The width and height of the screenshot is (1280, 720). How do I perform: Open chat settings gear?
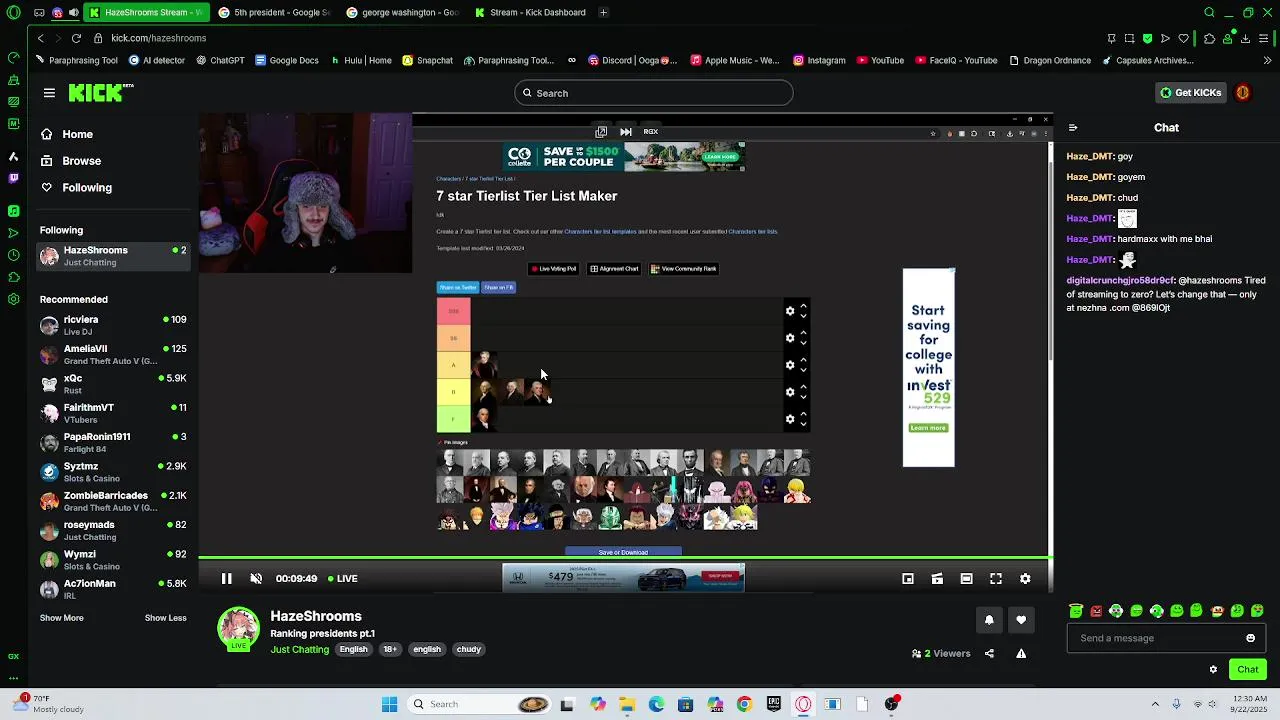pos(1213,669)
